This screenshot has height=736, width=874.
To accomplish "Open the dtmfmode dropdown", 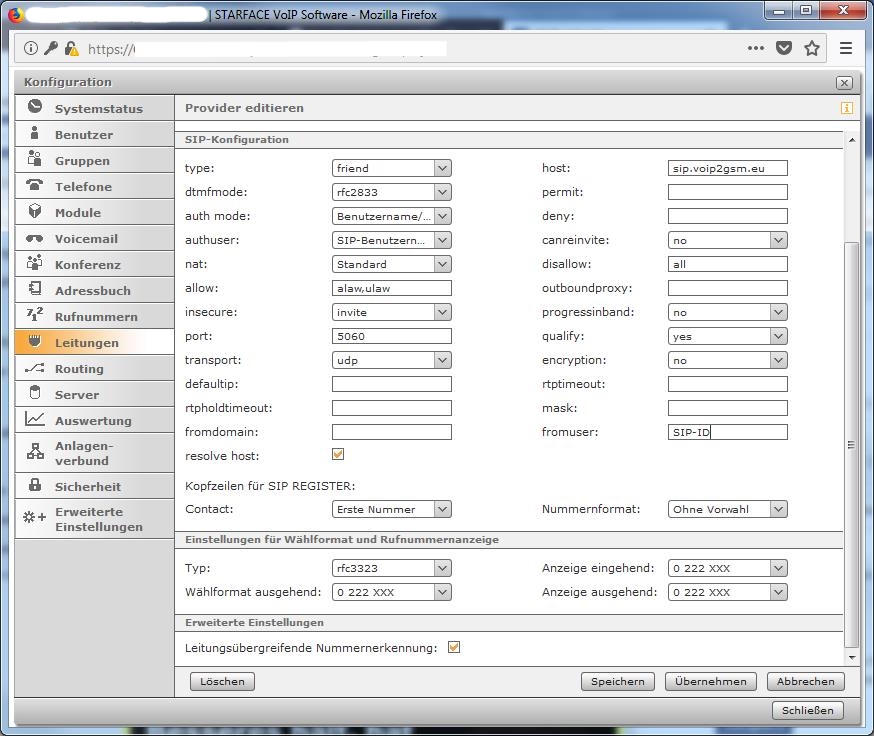I will click(x=391, y=192).
